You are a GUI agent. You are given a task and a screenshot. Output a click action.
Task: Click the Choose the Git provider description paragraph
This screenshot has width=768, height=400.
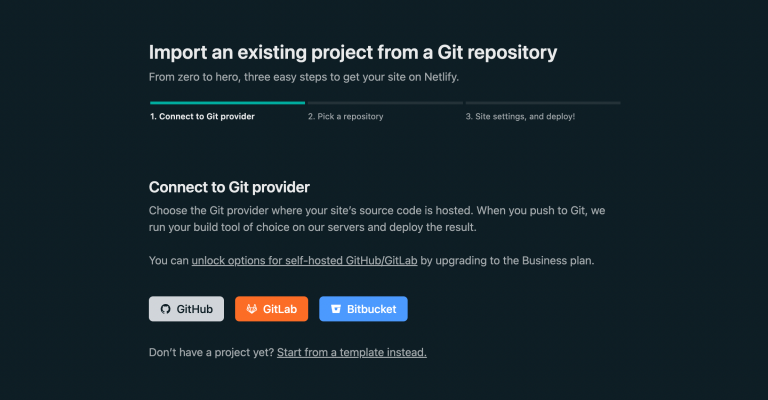377,219
